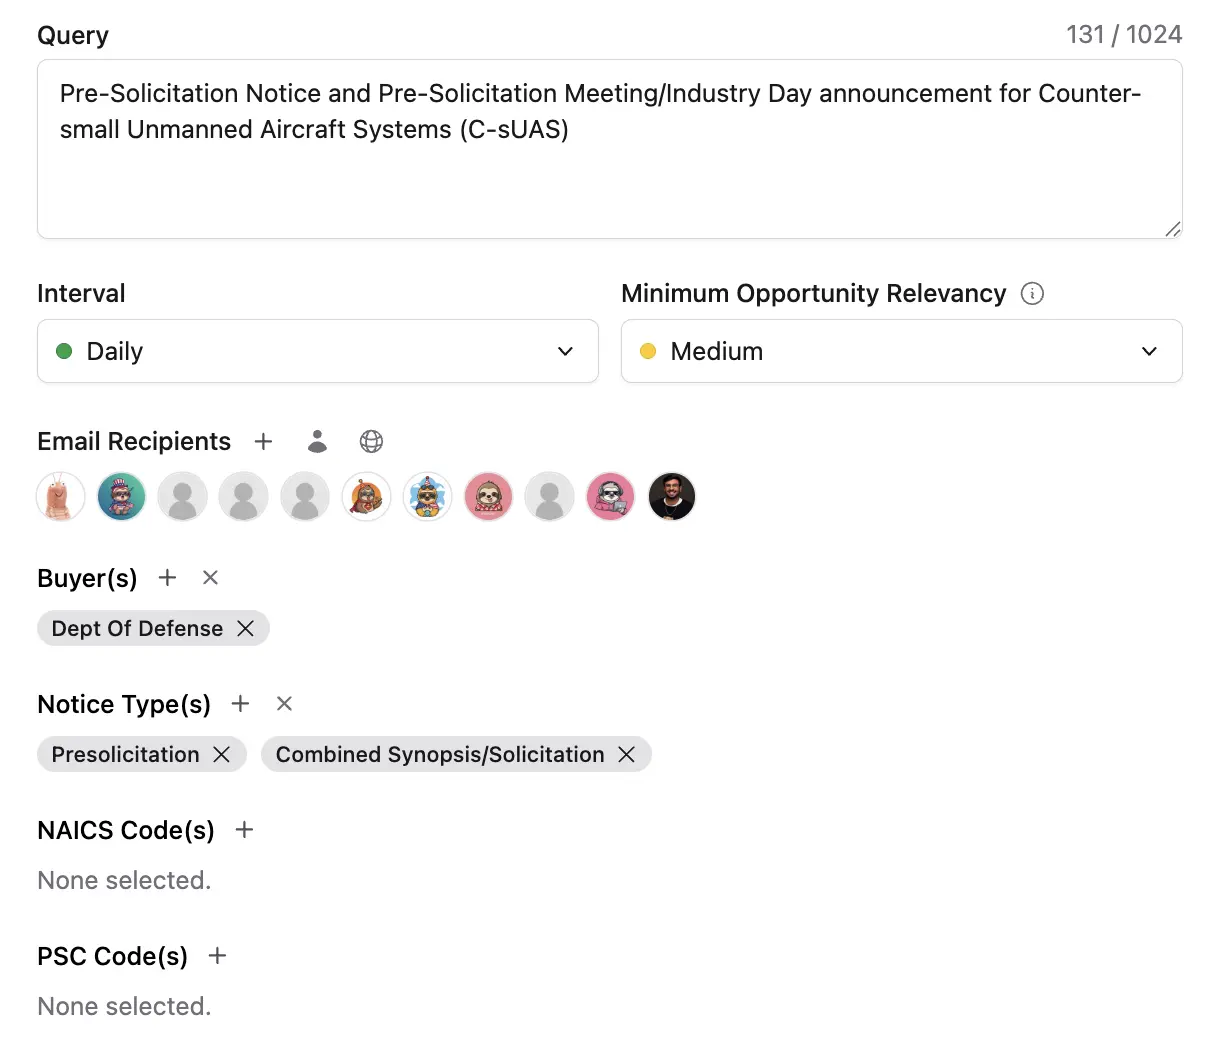Image resolution: width=1218 pixels, height=1042 pixels.
Task: Open the Interval dropdown showing Daily
Action: point(318,351)
